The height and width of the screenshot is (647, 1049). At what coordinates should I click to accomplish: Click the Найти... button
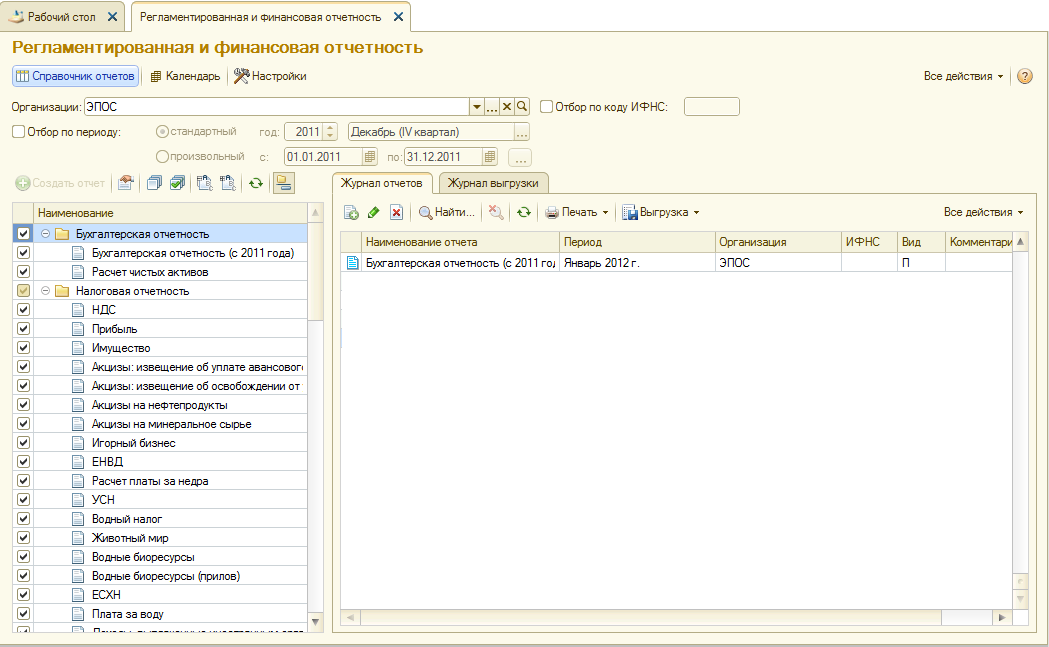[446, 212]
